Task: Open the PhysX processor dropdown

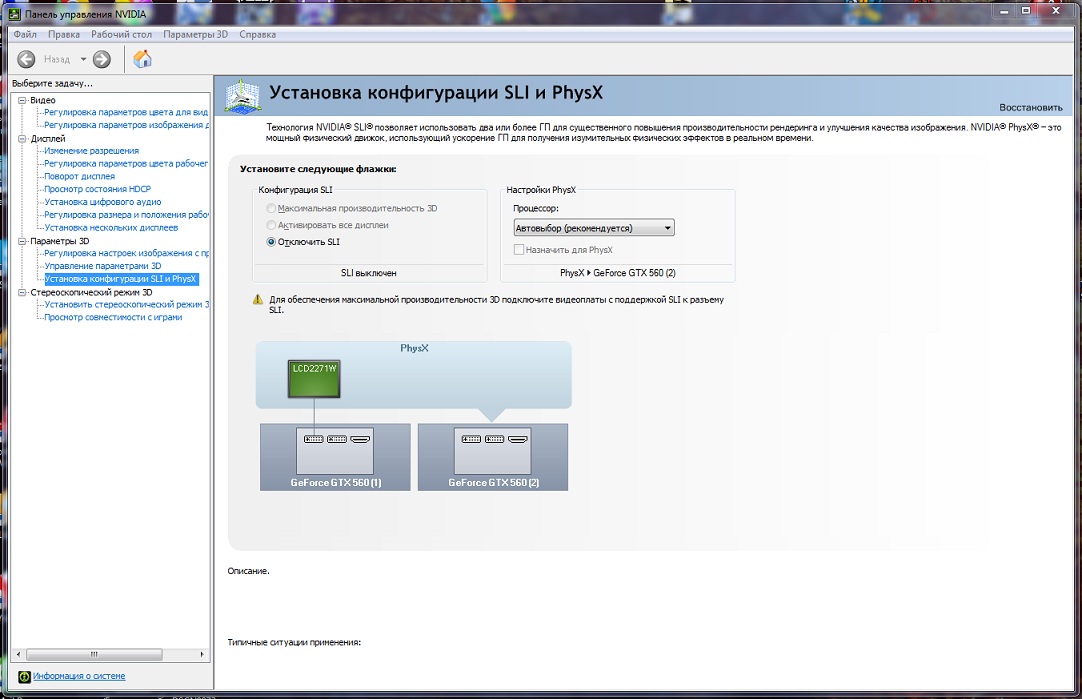Action: click(x=593, y=228)
